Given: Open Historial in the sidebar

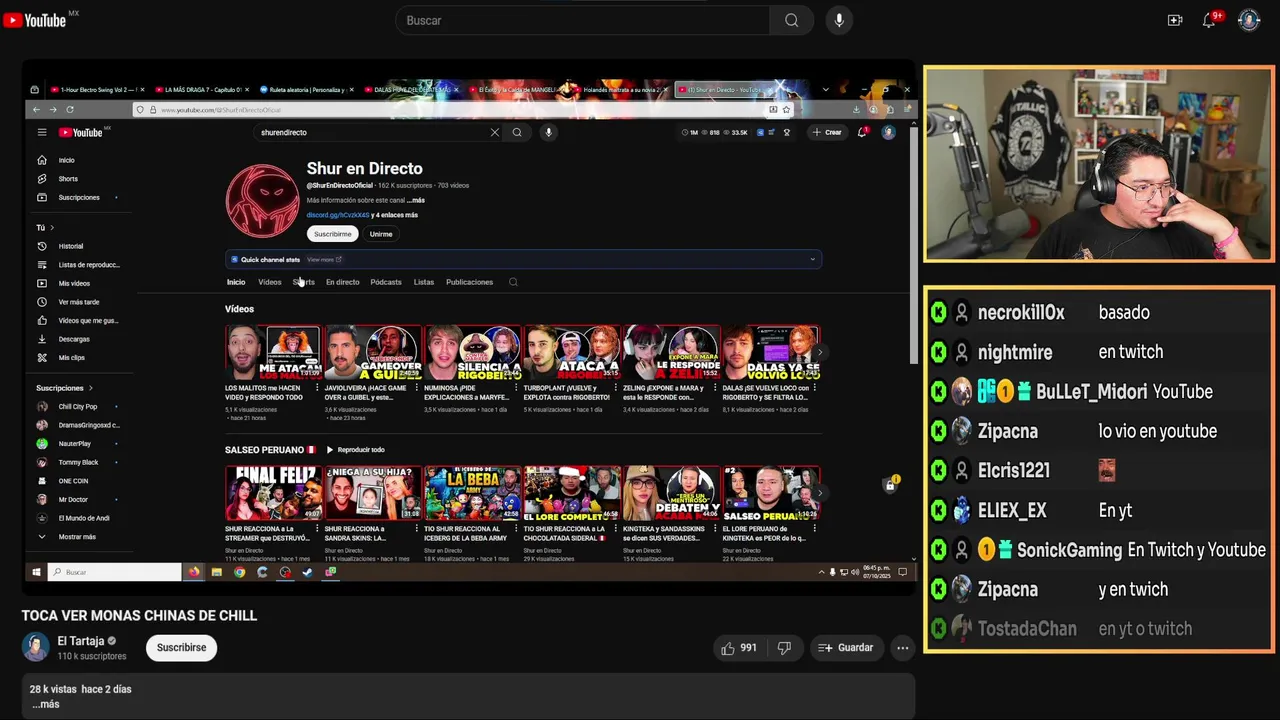Looking at the screenshot, I should [70, 246].
